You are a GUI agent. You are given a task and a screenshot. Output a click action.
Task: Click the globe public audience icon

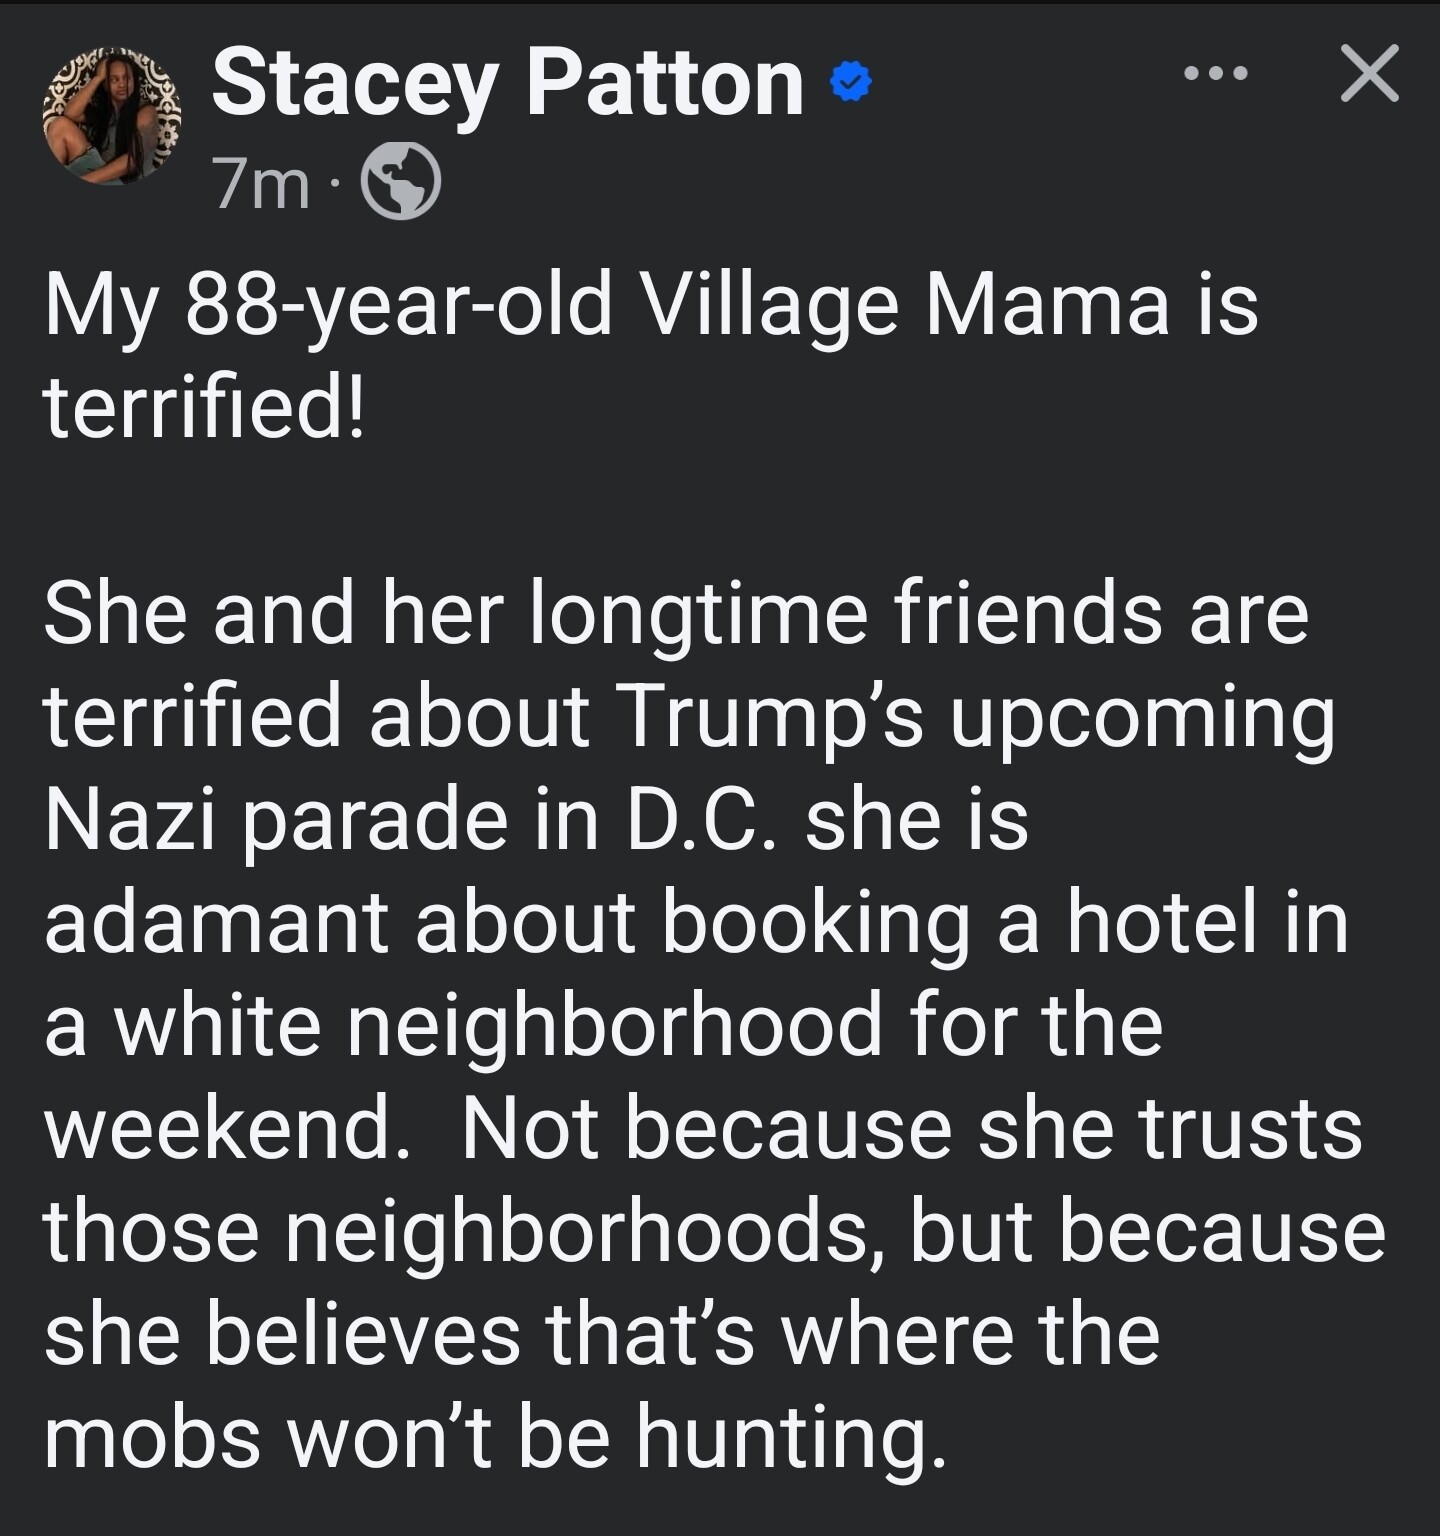[400, 183]
